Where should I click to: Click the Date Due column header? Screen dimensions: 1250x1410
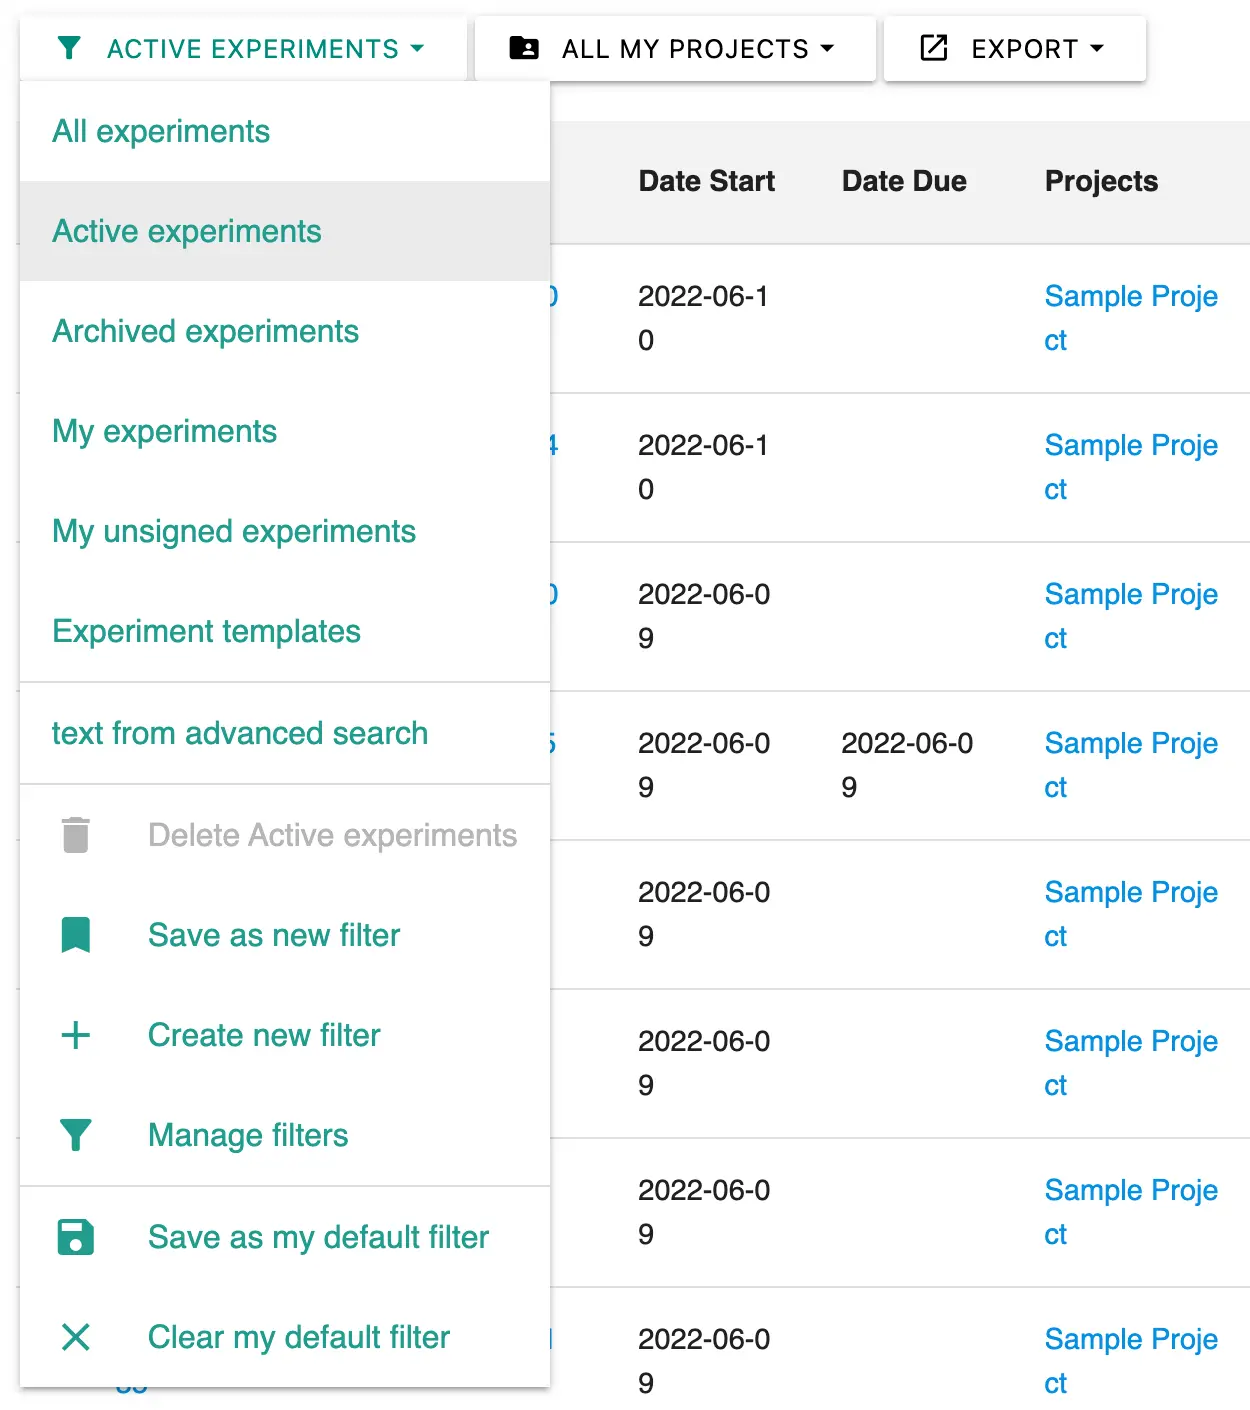coord(904,181)
